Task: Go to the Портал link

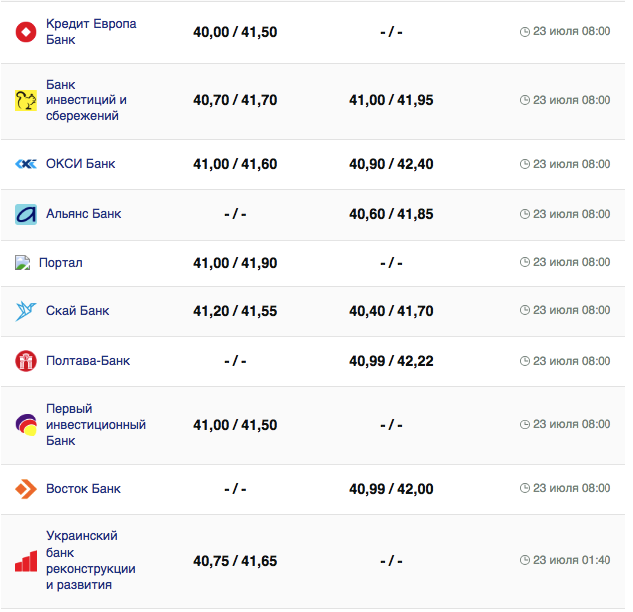Action: (x=61, y=263)
